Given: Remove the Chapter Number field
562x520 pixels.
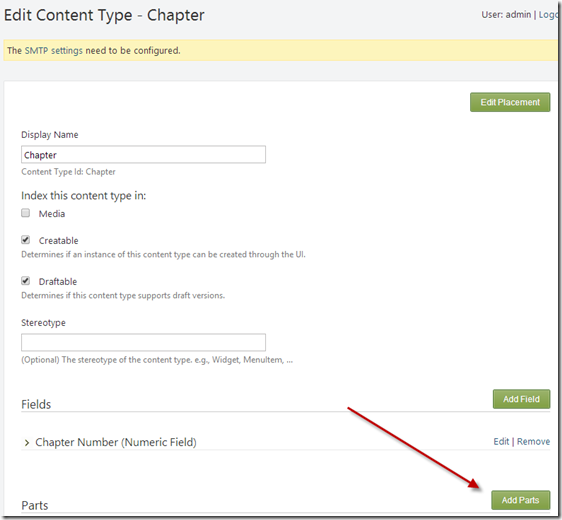Looking at the screenshot, I should pos(533,442).
